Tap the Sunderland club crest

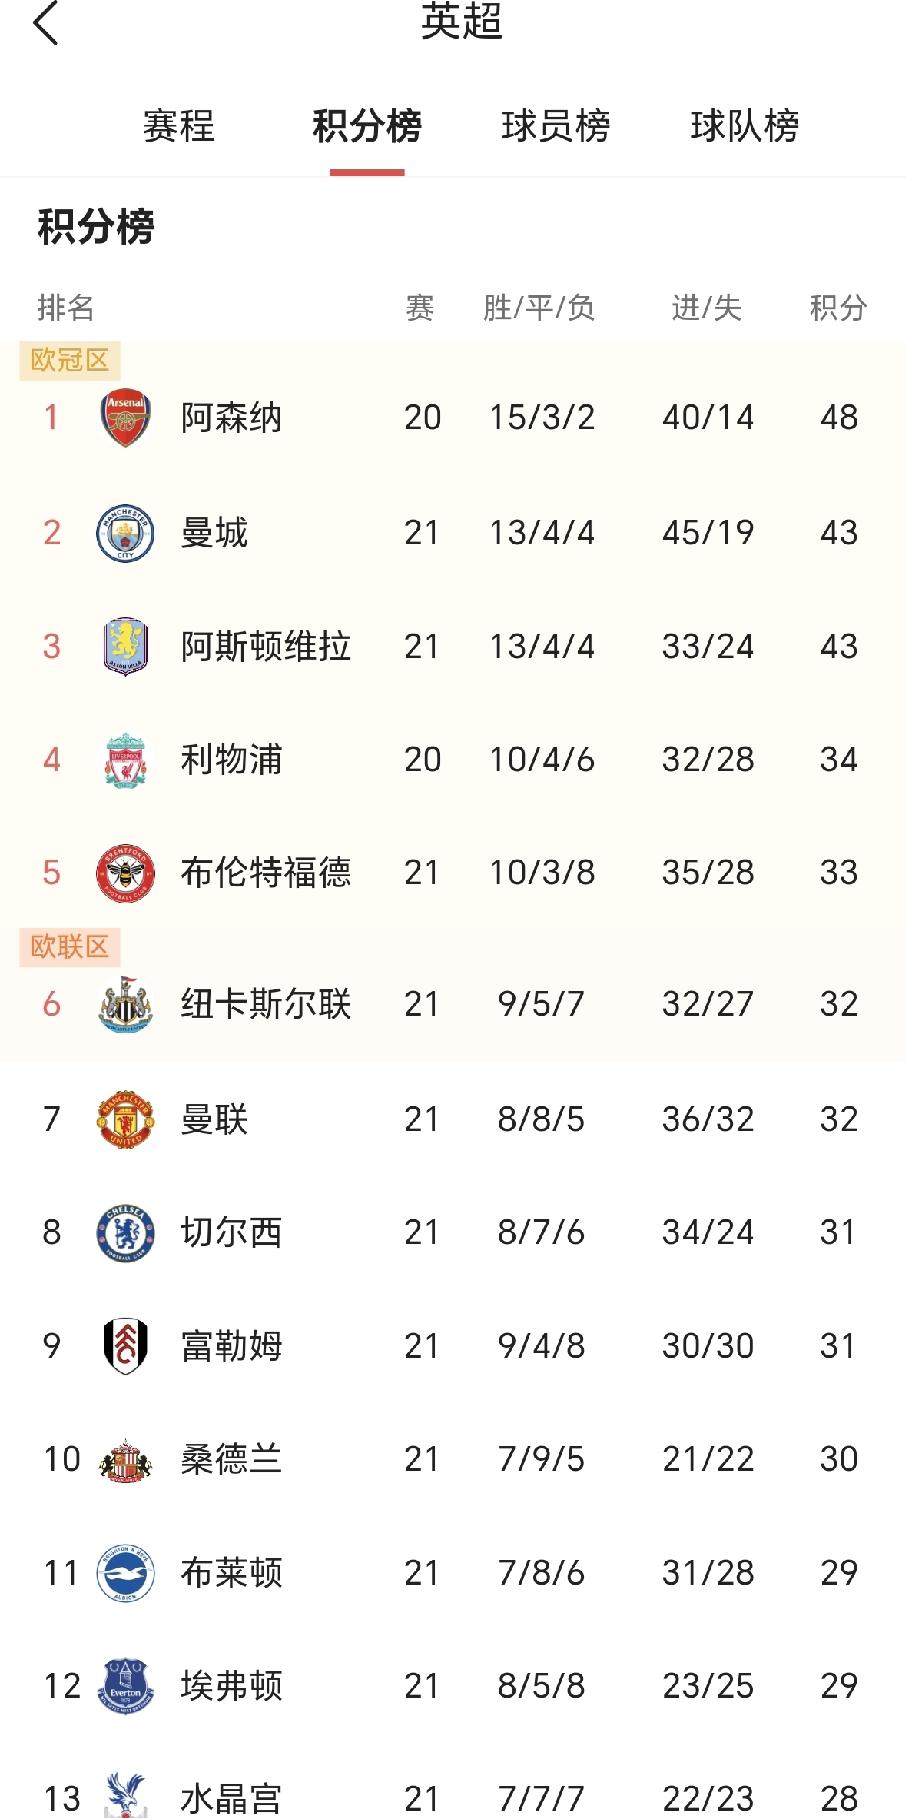point(125,1460)
